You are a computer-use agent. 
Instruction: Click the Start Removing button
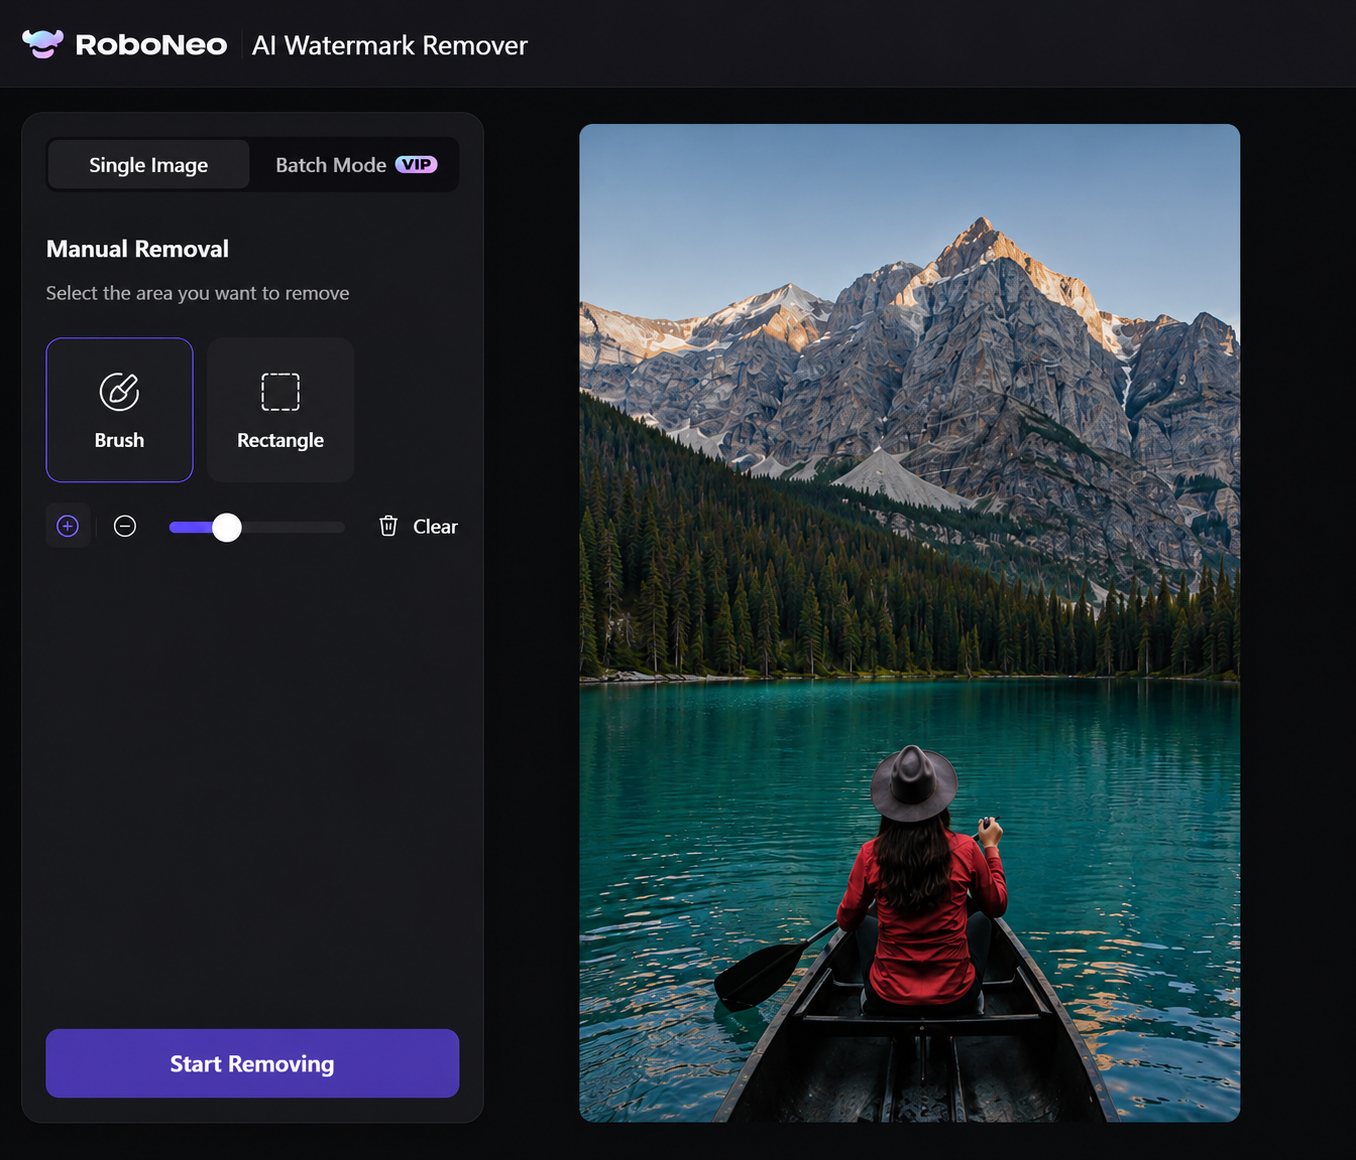coord(252,1063)
